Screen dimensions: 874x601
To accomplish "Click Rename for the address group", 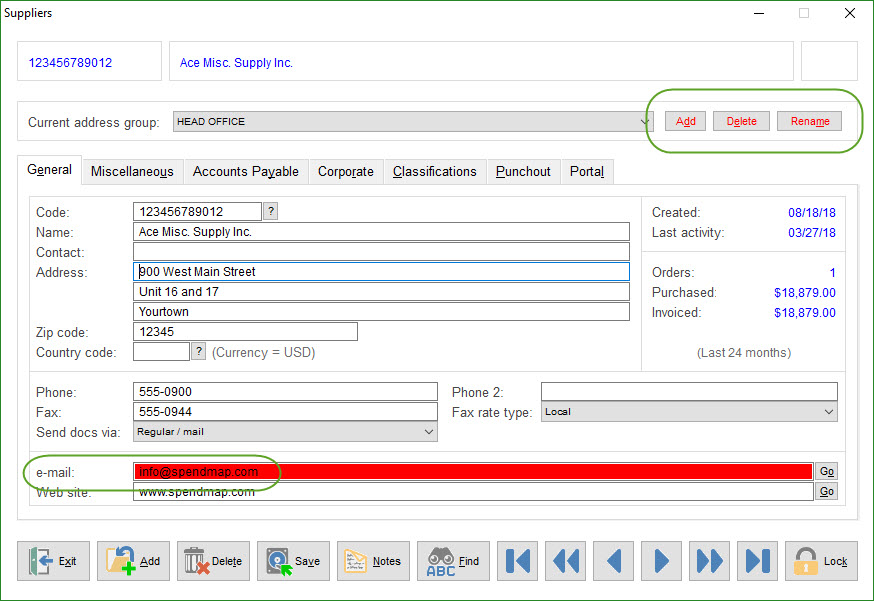I will pyautogui.click(x=809, y=121).
